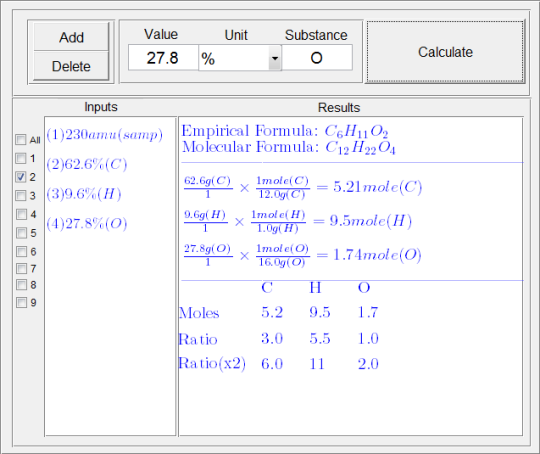
Task: Uncheck the checked checkbox 2
Action: (x=21, y=177)
